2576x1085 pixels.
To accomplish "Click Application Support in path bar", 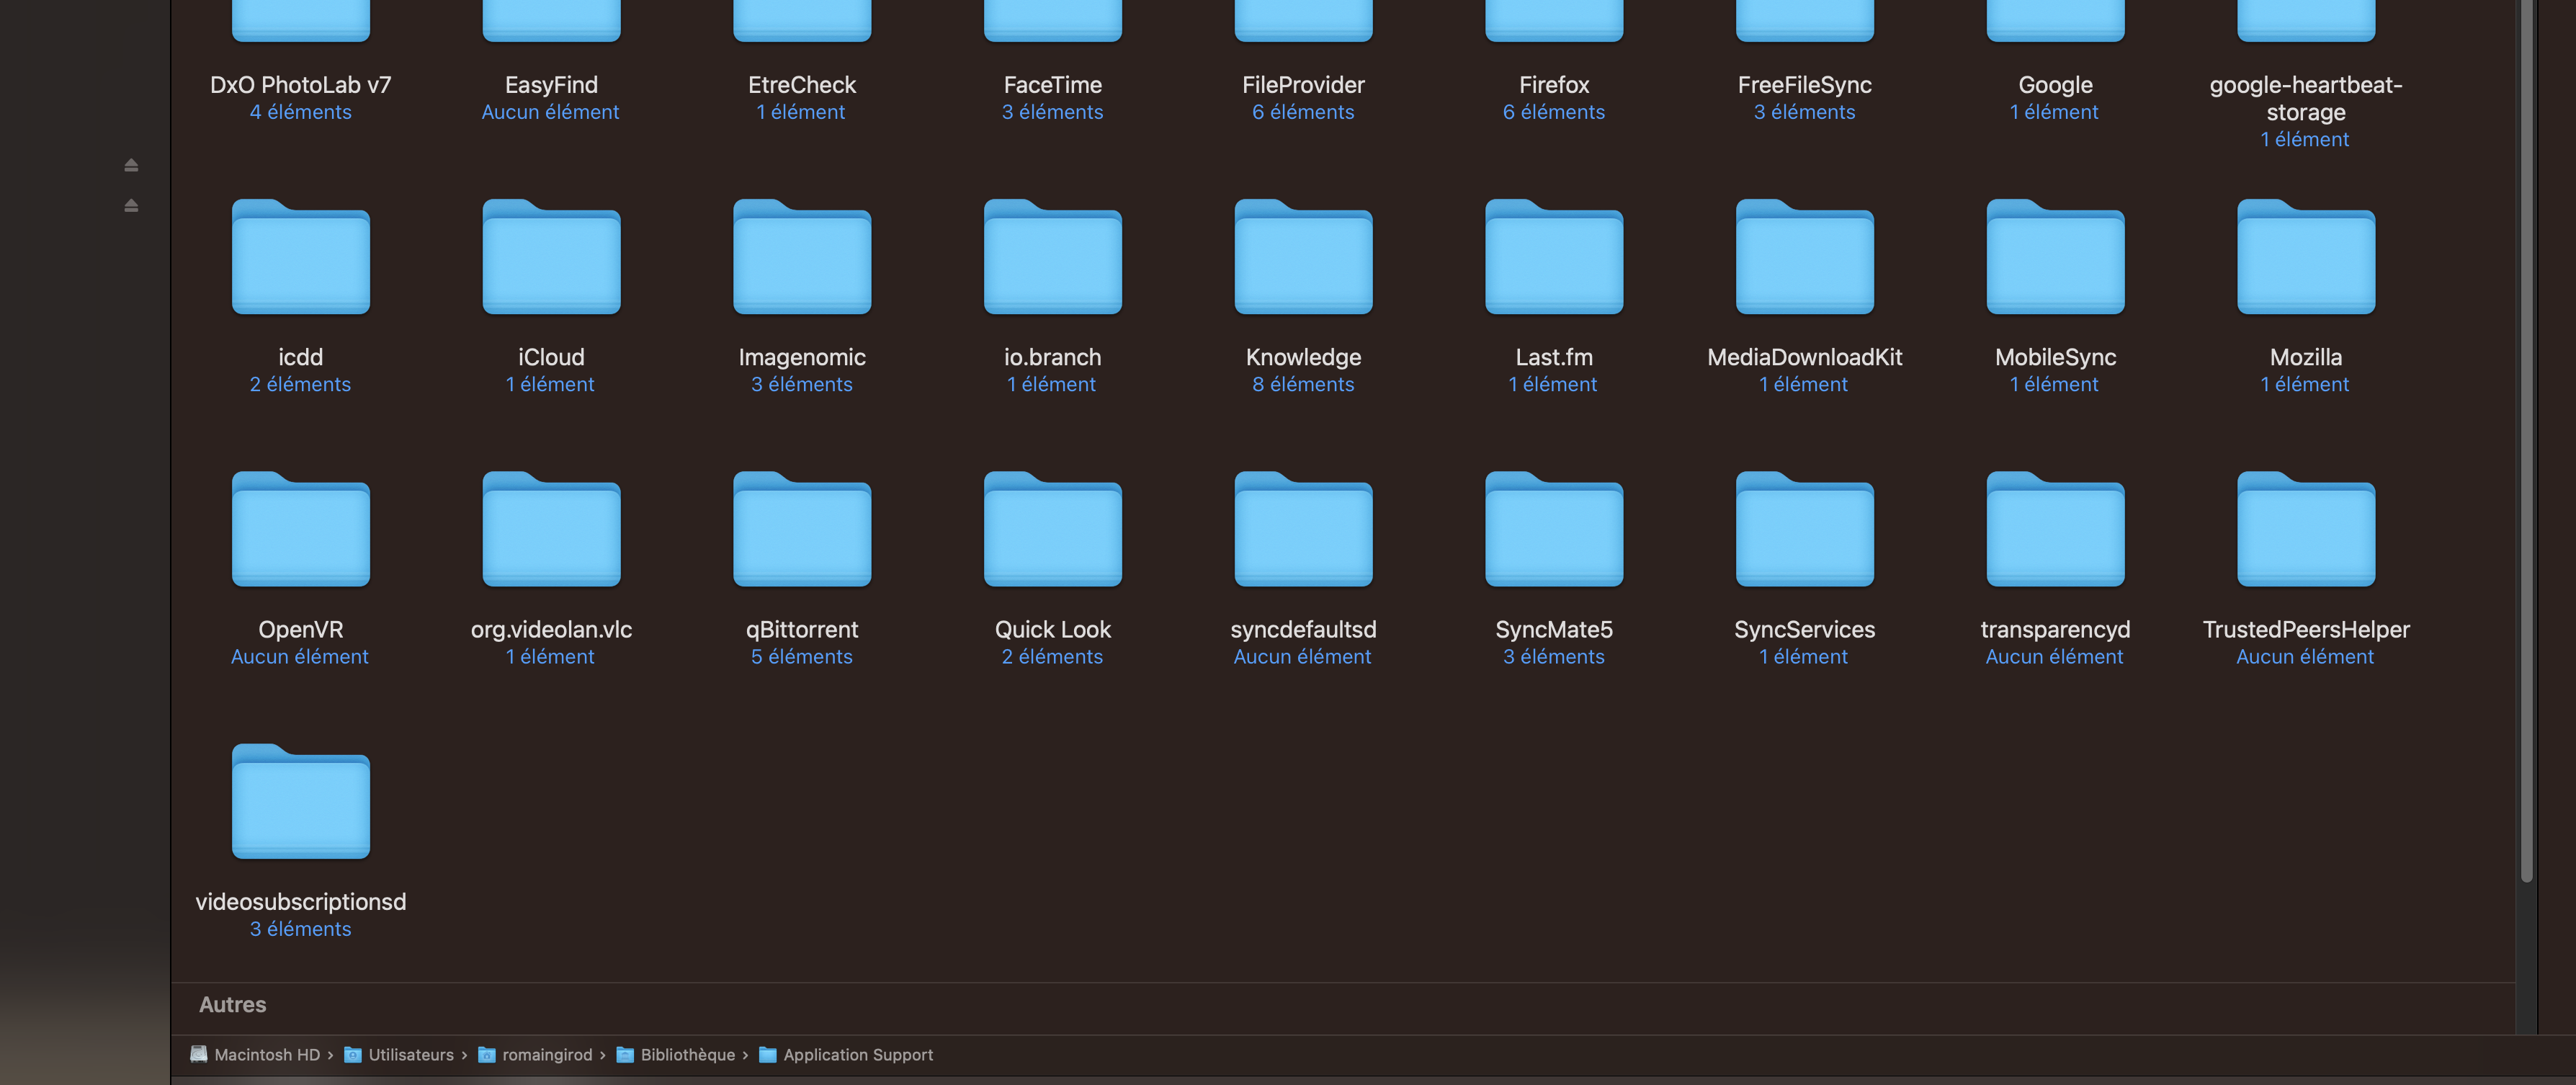I will pos(857,1054).
